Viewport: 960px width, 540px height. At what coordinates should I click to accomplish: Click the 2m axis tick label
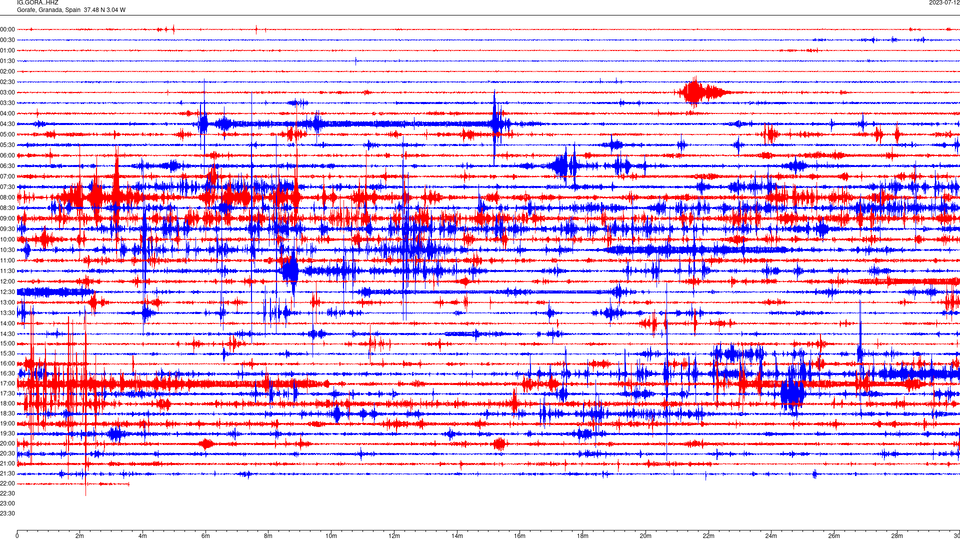pos(80,536)
